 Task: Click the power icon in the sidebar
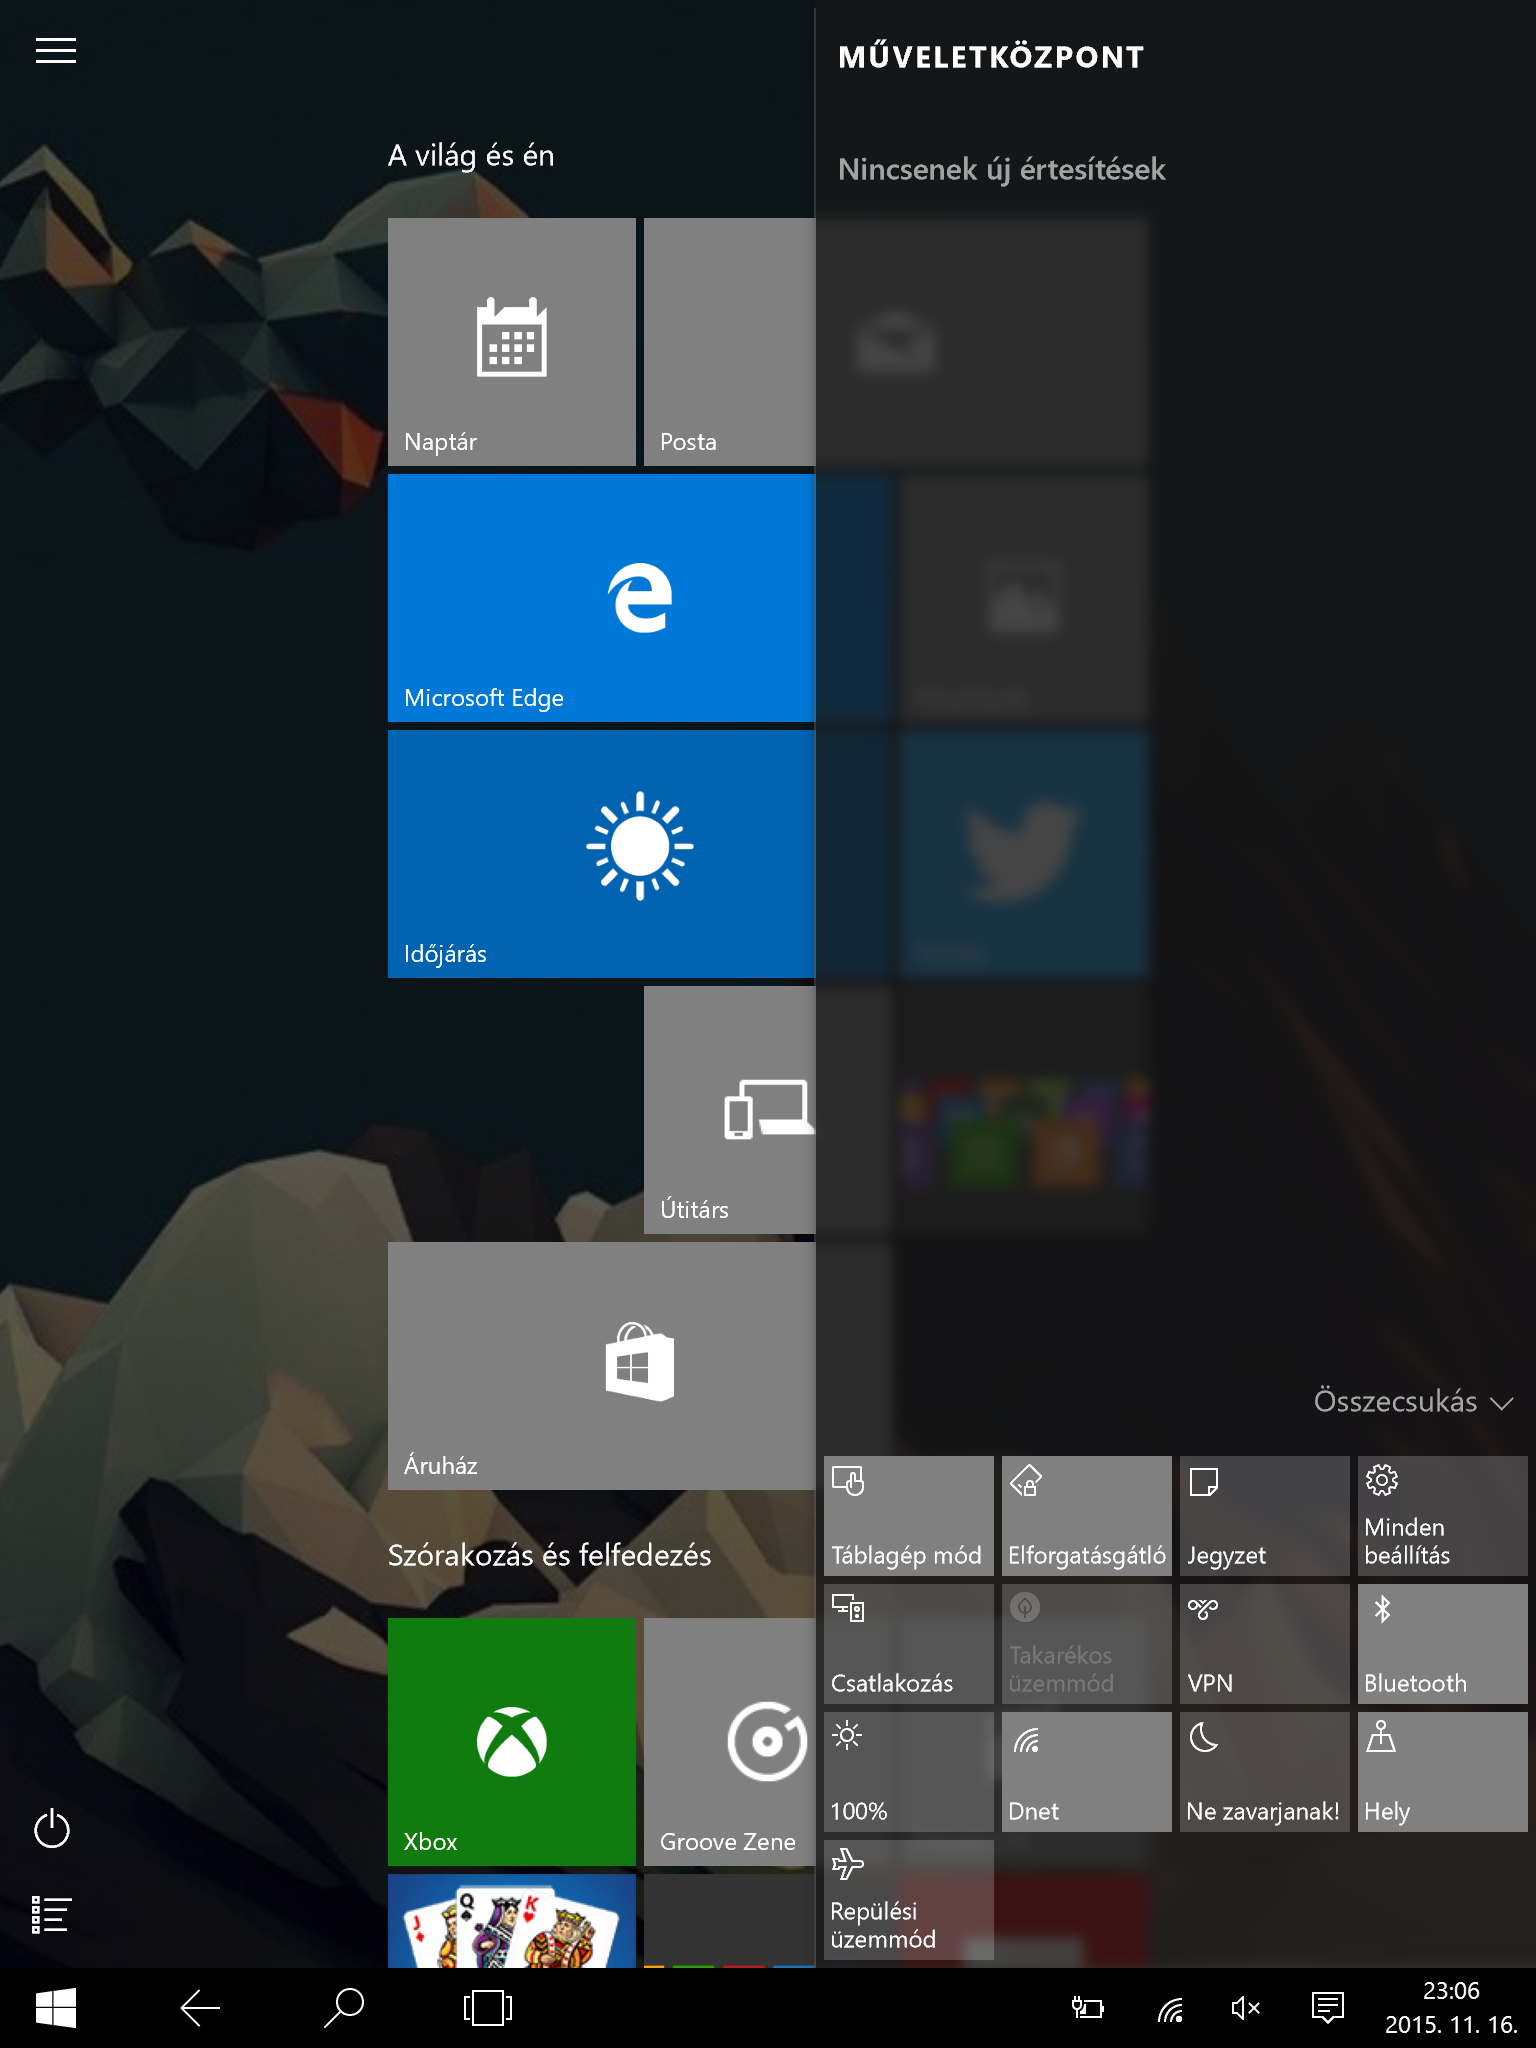[52, 1829]
